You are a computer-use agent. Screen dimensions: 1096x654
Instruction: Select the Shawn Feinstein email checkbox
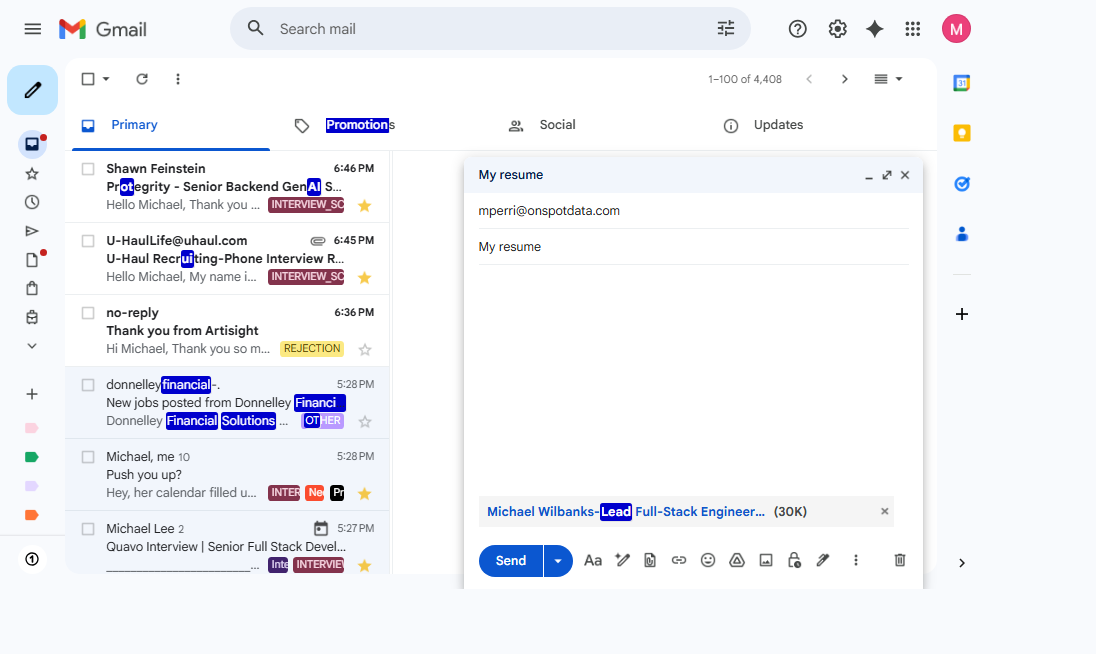click(88, 169)
